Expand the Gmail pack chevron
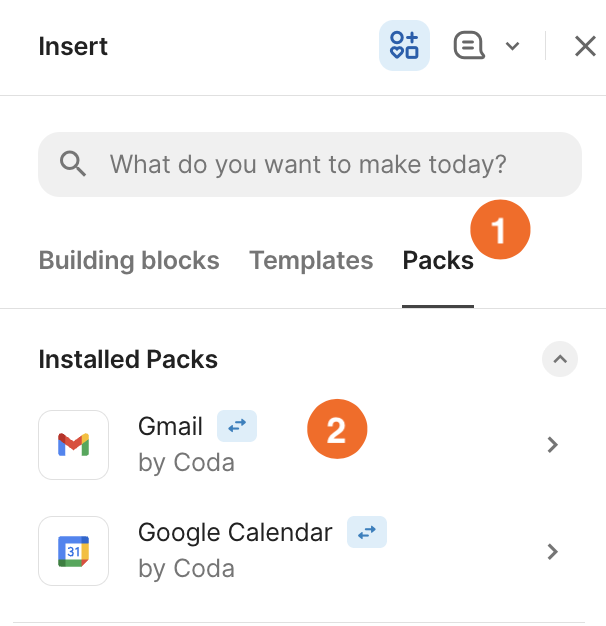Screen dimensions: 606x626 pyautogui.click(x=553, y=445)
